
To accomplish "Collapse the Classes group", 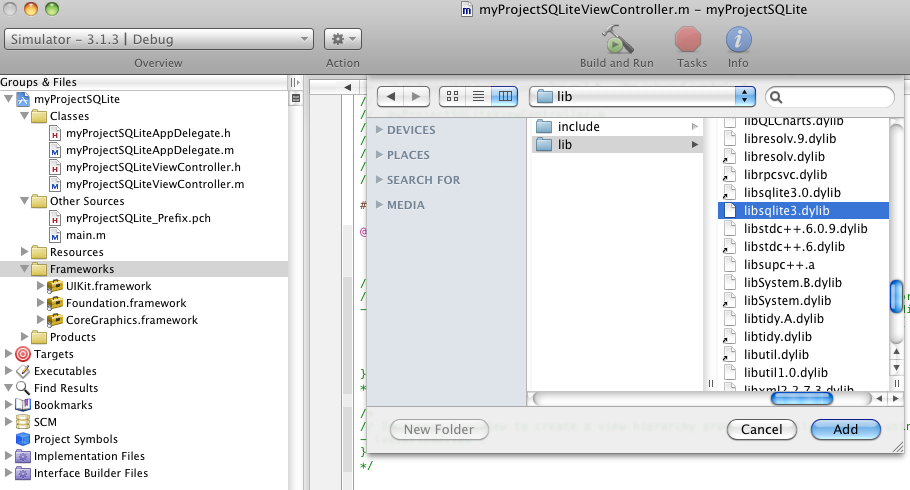I will [24, 116].
